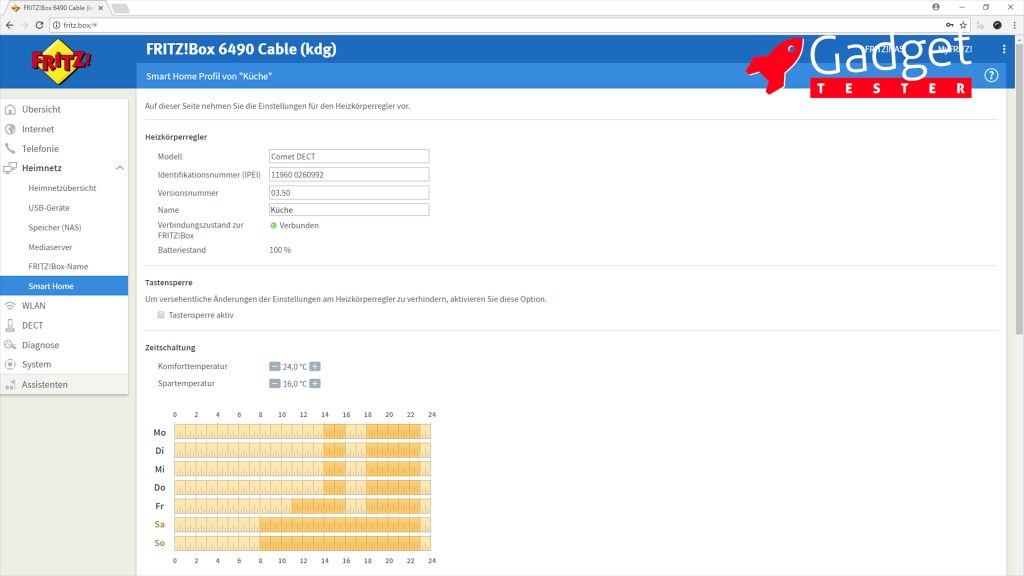Open the Internet sidebar menu

click(x=38, y=129)
